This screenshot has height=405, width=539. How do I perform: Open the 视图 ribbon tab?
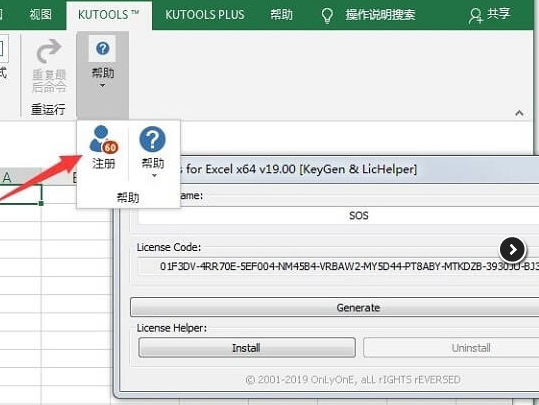tap(41, 14)
